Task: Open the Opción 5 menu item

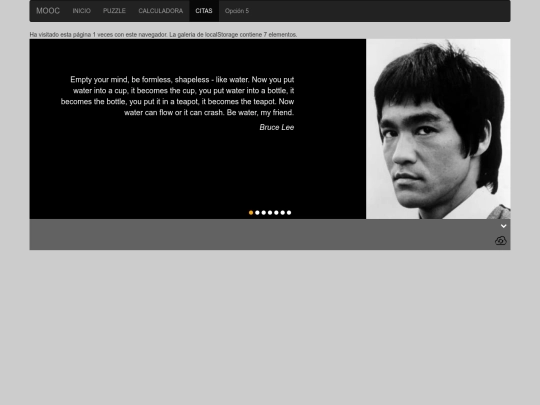Action: 237,11
